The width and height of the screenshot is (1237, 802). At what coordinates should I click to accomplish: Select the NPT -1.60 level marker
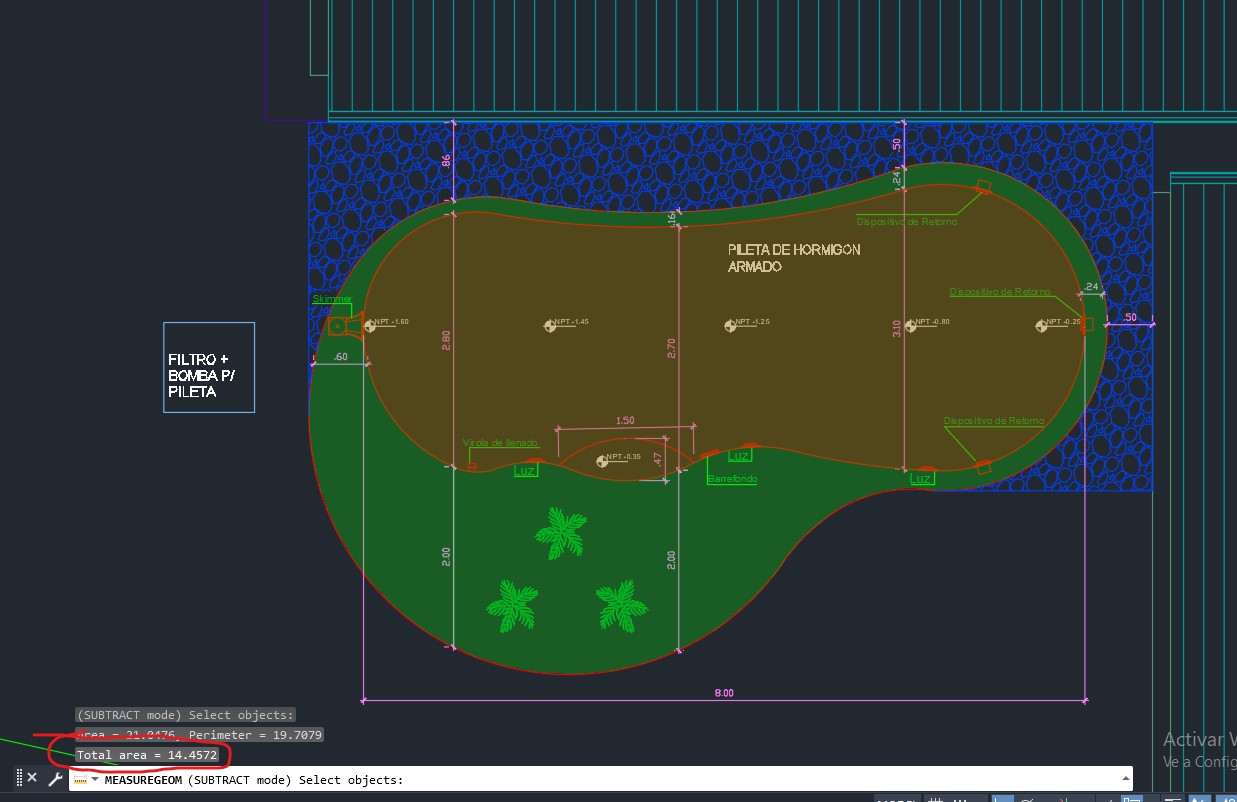point(369,324)
